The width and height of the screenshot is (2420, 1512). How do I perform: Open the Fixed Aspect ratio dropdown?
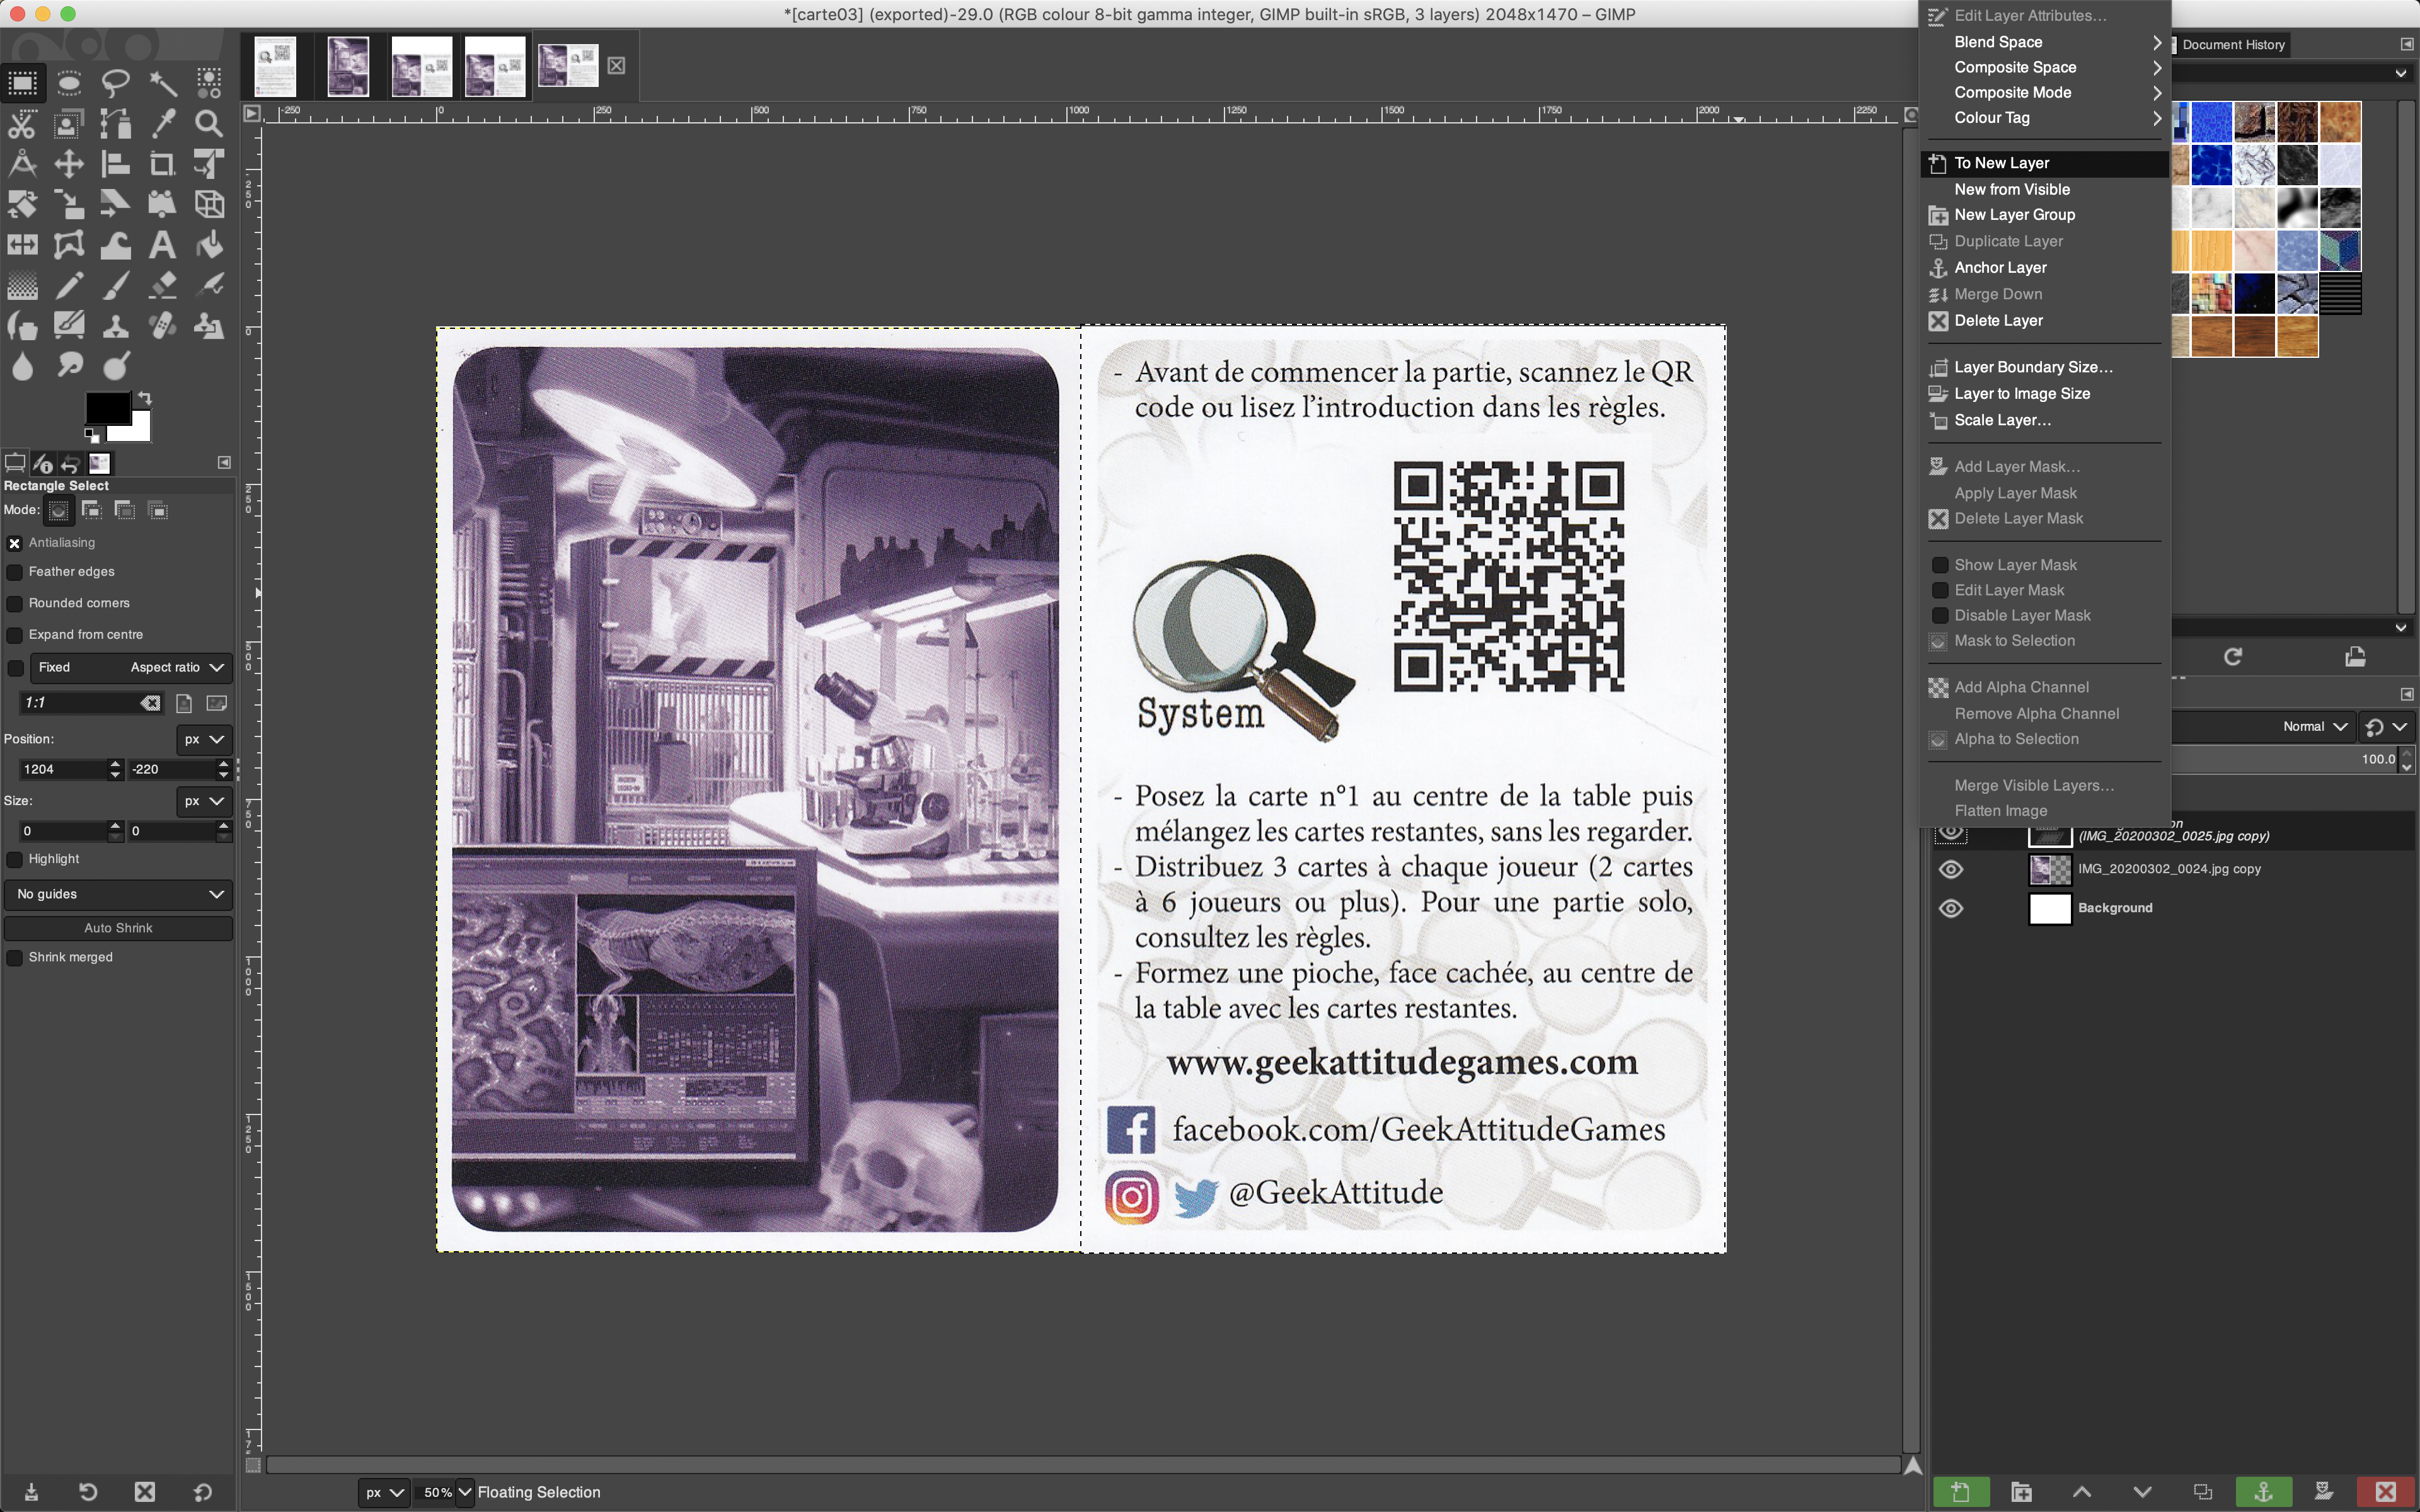(x=131, y=667)
